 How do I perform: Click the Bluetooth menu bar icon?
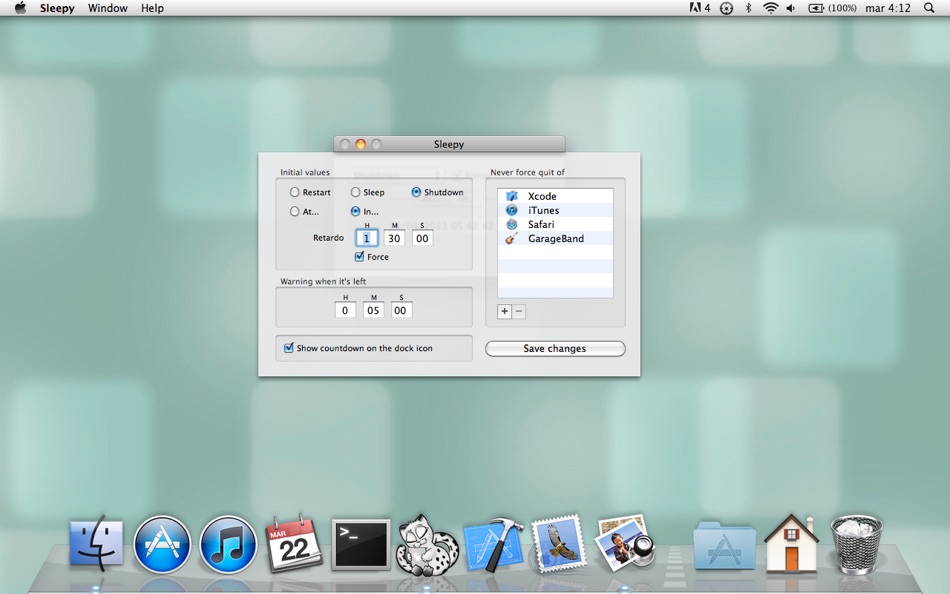(748, 8)
